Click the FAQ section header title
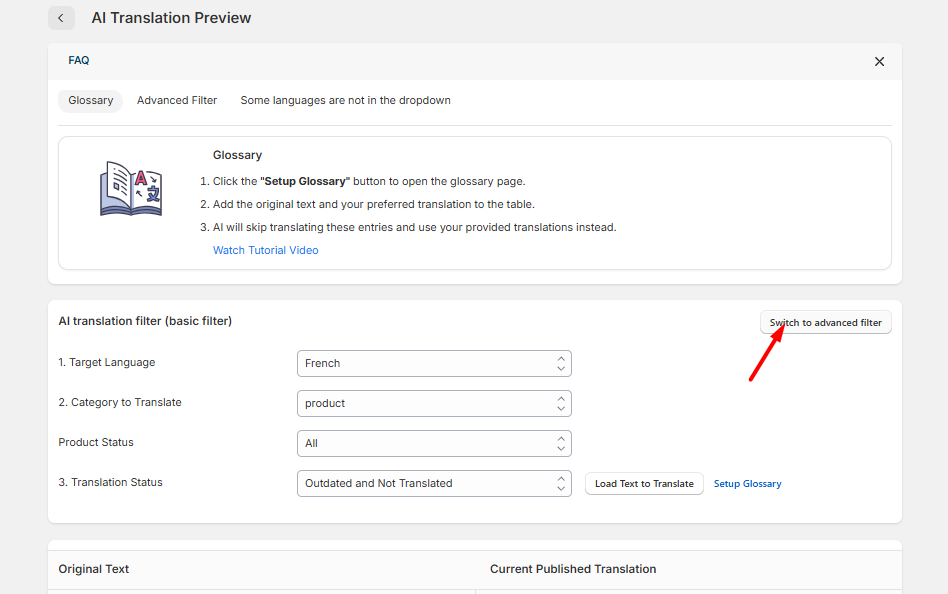Viewport: 948px width, 594px height. pos(79,61)
